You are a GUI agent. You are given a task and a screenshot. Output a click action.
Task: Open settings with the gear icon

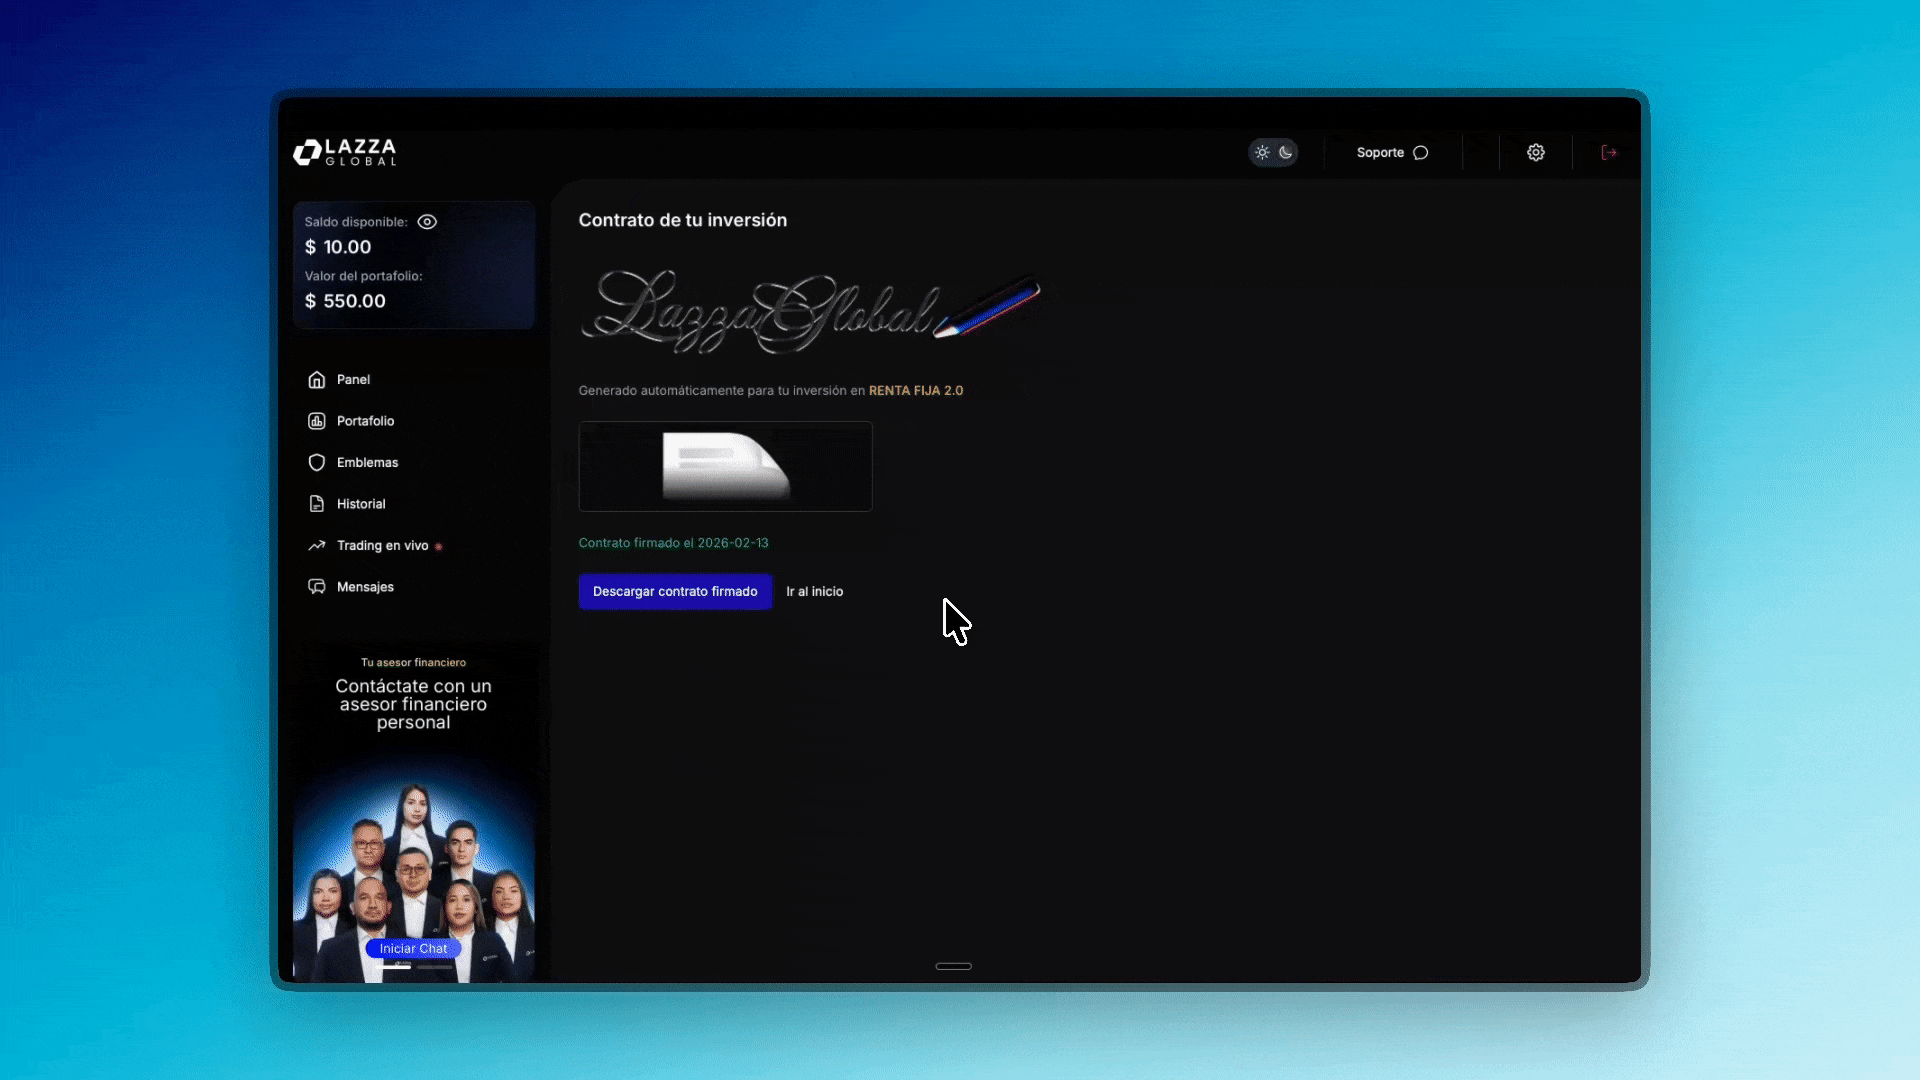pyautogui.click(x=1536, y=153)
